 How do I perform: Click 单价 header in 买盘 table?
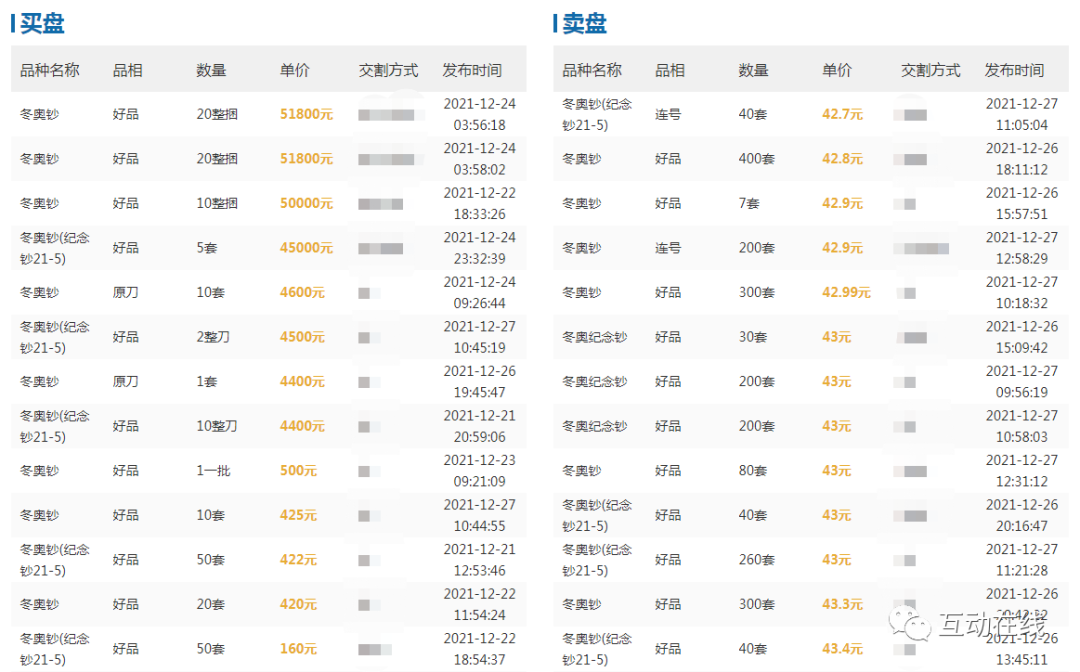click(295, 70)
